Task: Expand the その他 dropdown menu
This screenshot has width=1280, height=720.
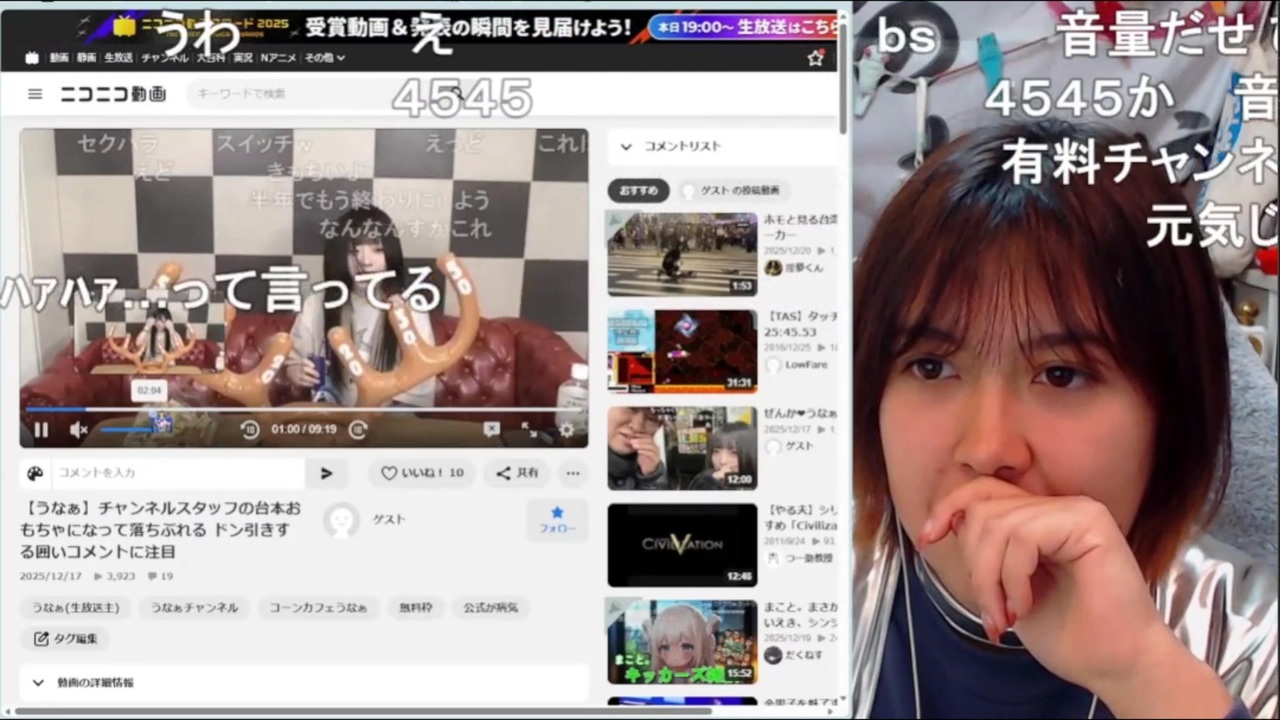Action: [x=325, y=58]
